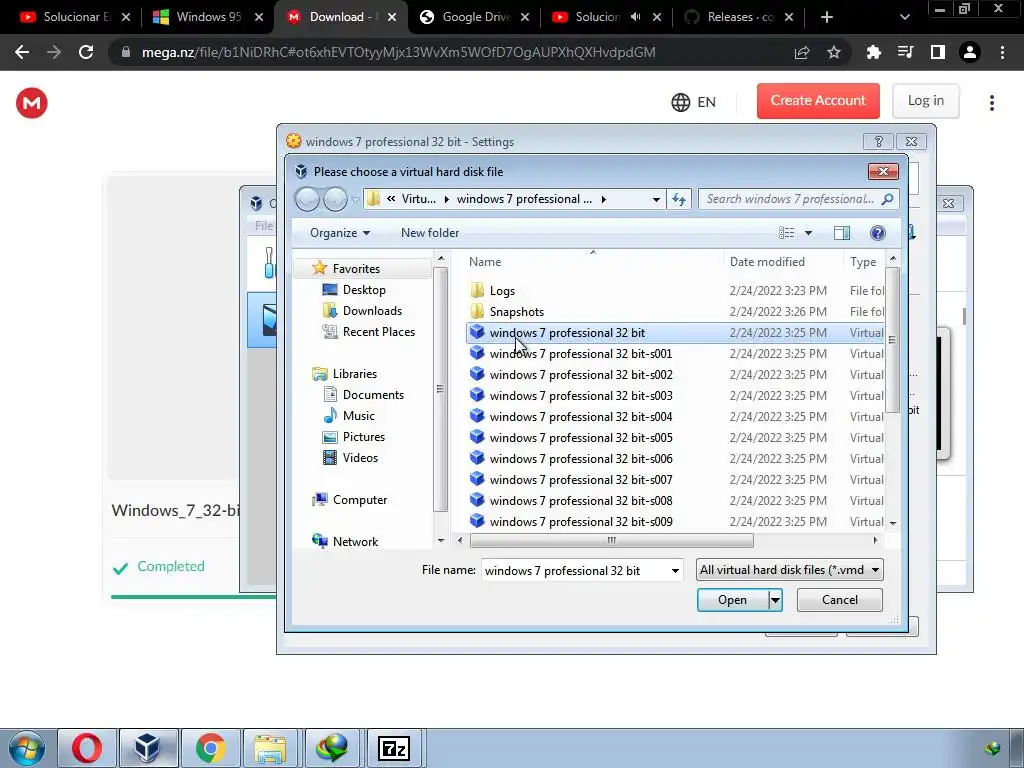The image size is (1024, 768).
Task: Open Windows Explorer from taskbar
Action: [x=270, y=748]
